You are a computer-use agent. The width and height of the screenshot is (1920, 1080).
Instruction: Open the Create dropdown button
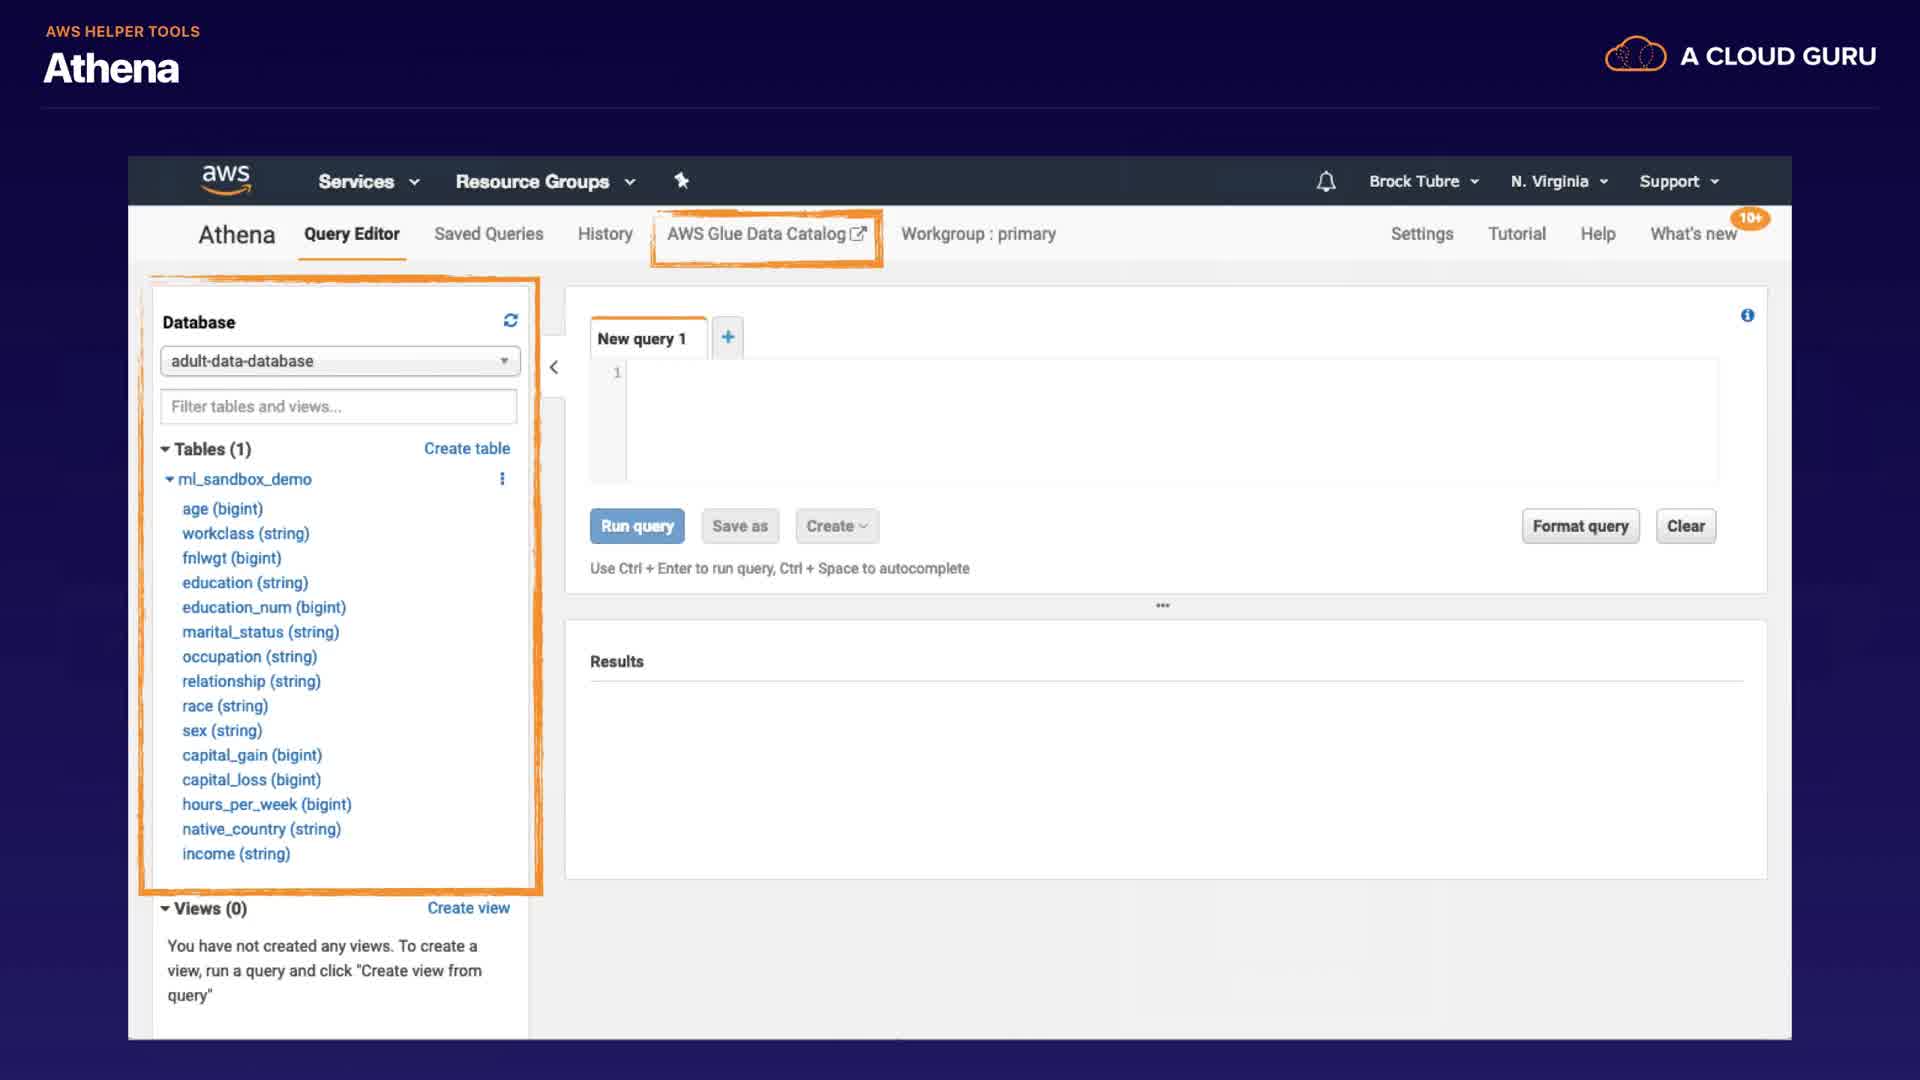coord(837,526)
